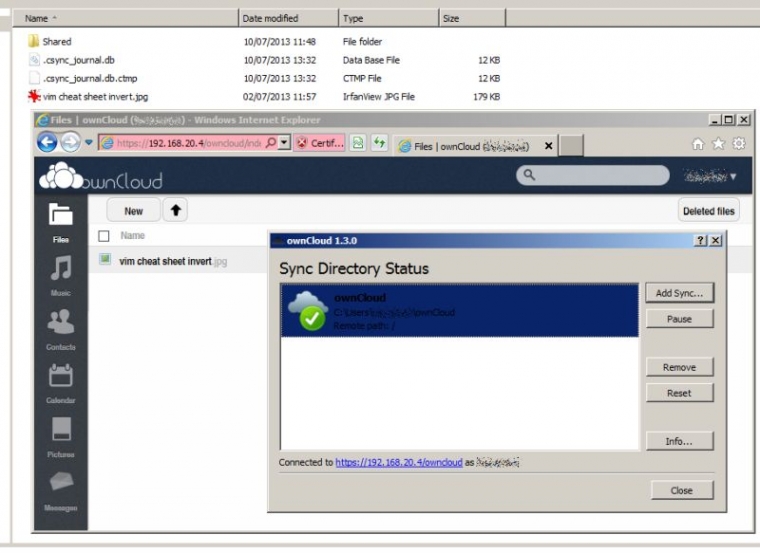Screen dimensions: 760x553
Task: Select the ownCloud sync folder entry
Action: click(x=459, y=311)
